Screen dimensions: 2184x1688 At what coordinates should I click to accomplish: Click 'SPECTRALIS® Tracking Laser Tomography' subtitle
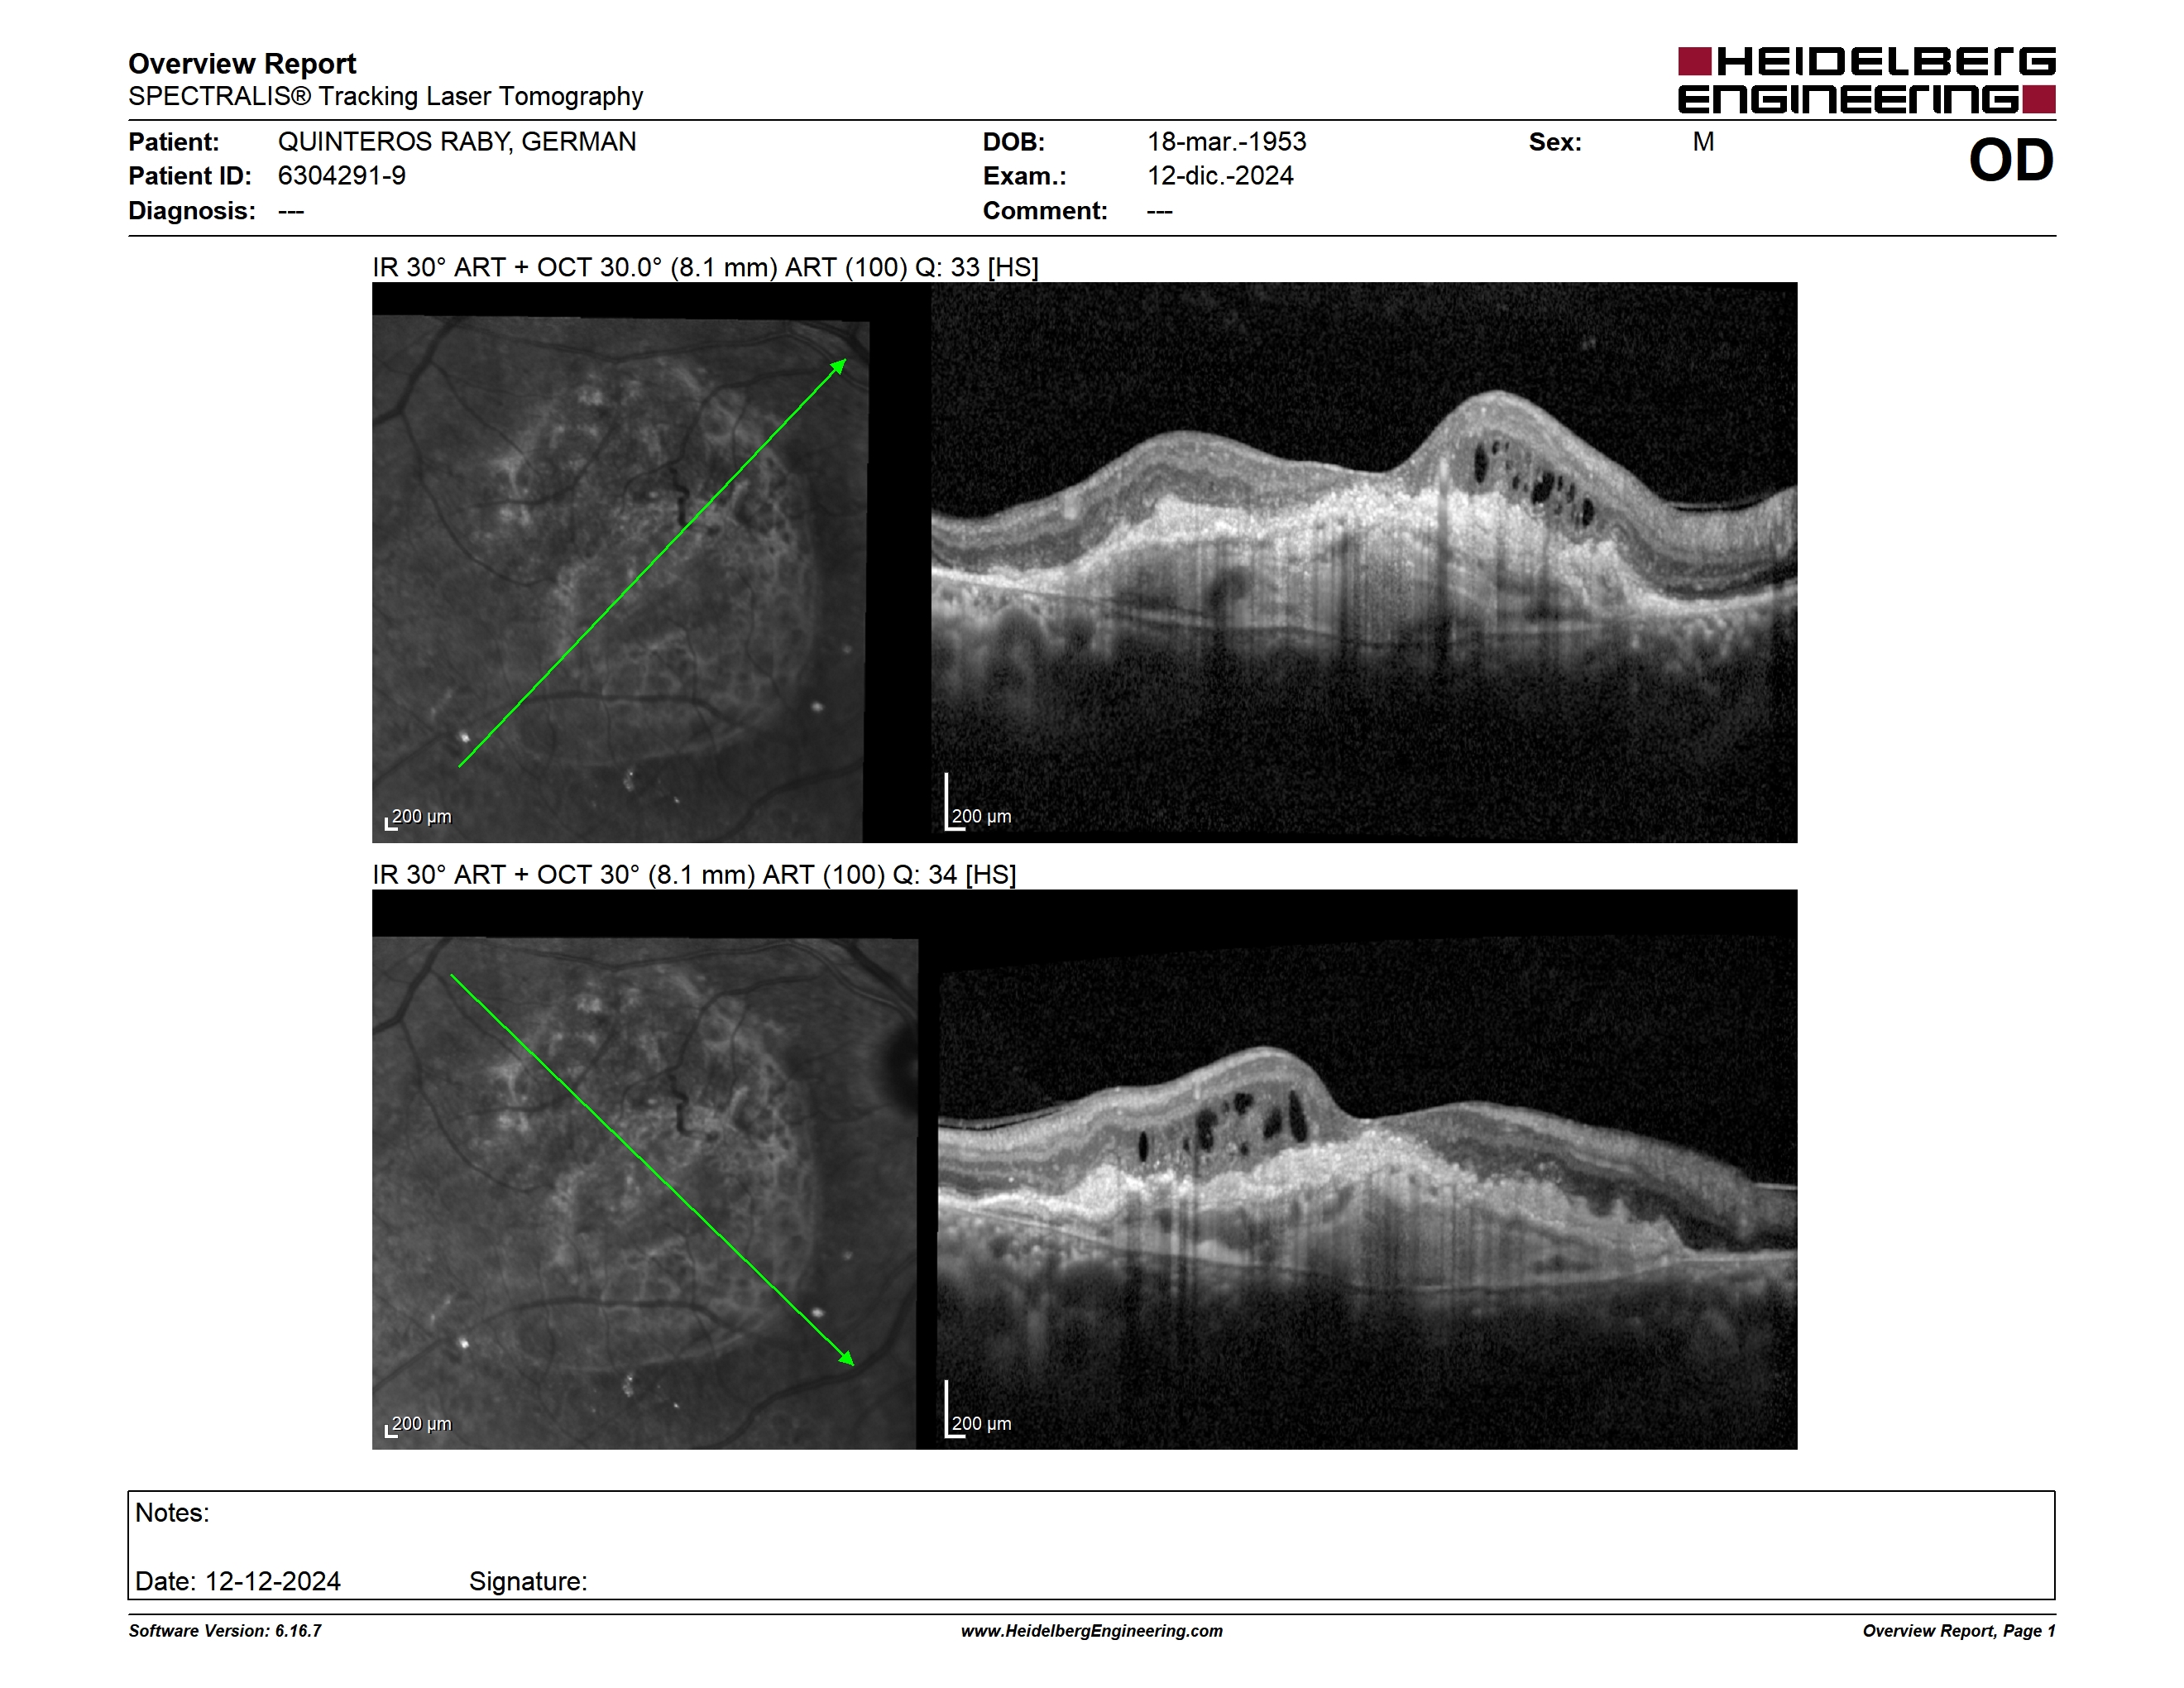pyautogui.click(x=385, y=97)
